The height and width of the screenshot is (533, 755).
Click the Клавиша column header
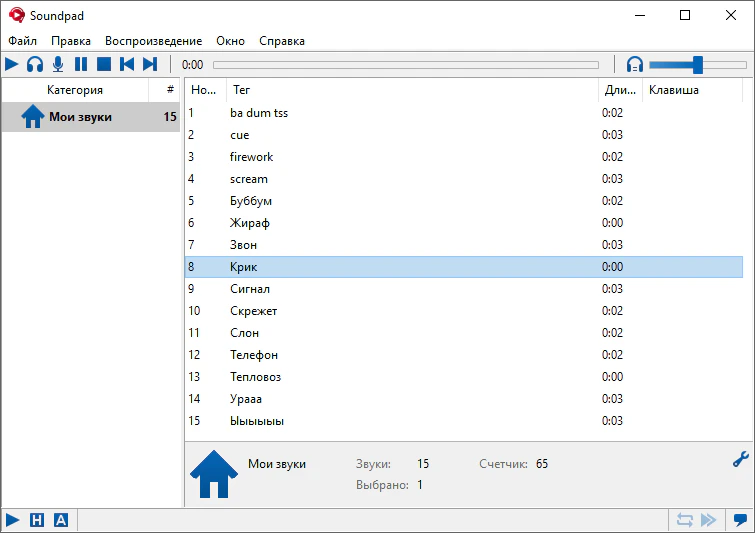point(674,90)
